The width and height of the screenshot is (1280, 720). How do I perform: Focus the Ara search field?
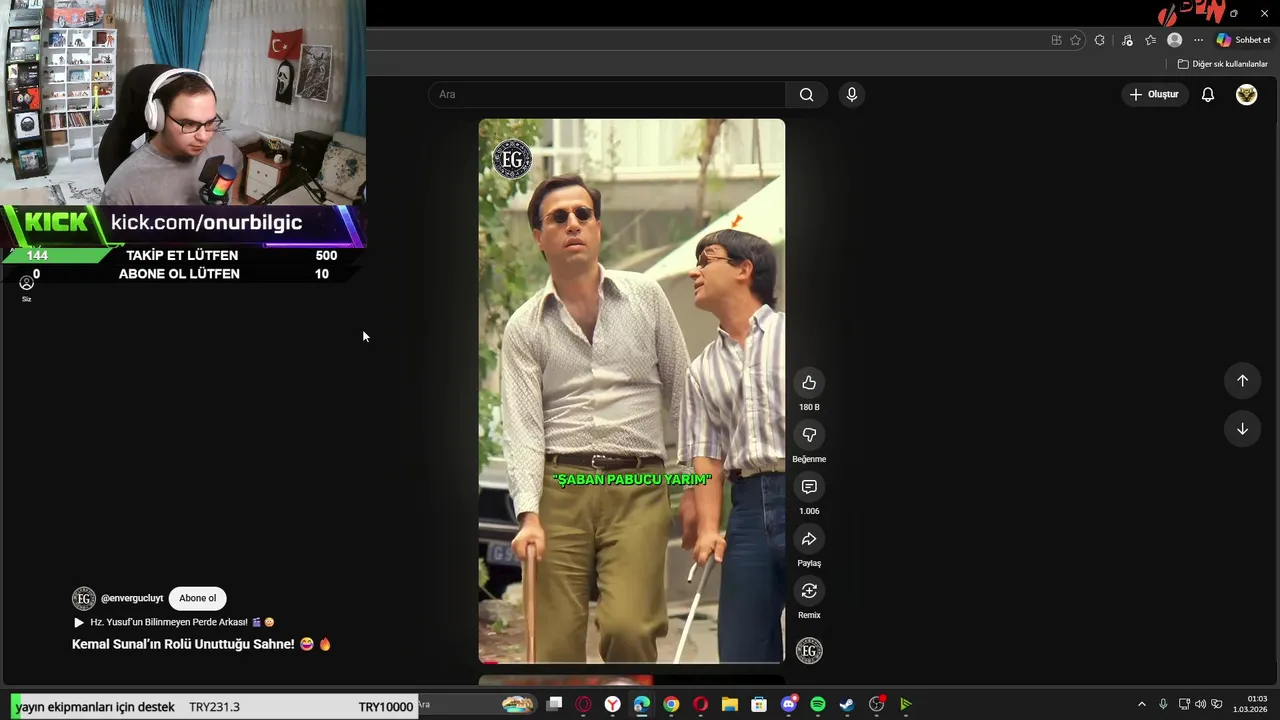(x=607, y=95)
